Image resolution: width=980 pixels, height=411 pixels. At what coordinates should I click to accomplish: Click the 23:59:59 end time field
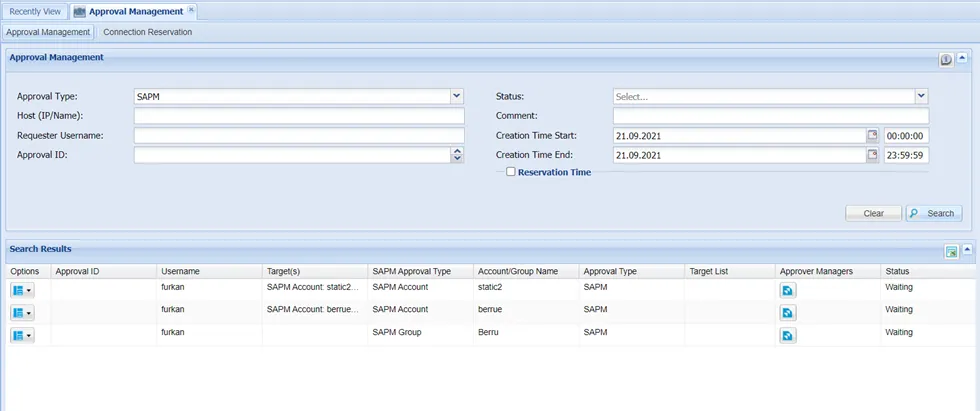pos(906,155)
